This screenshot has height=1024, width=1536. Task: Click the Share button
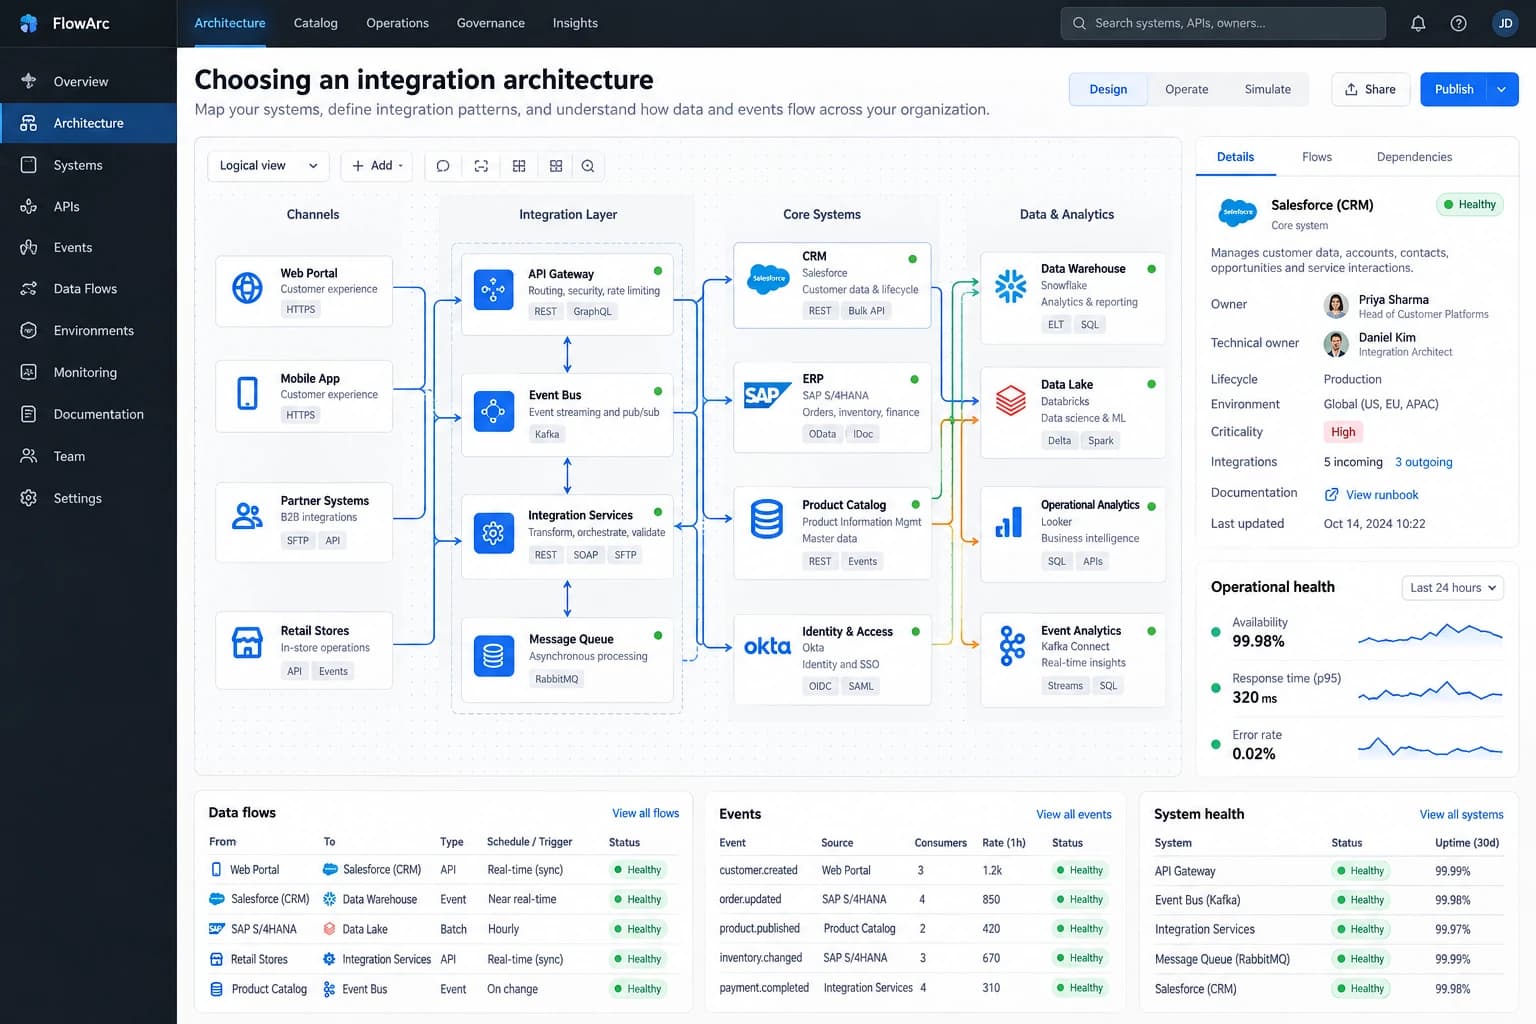point(1370,89)
